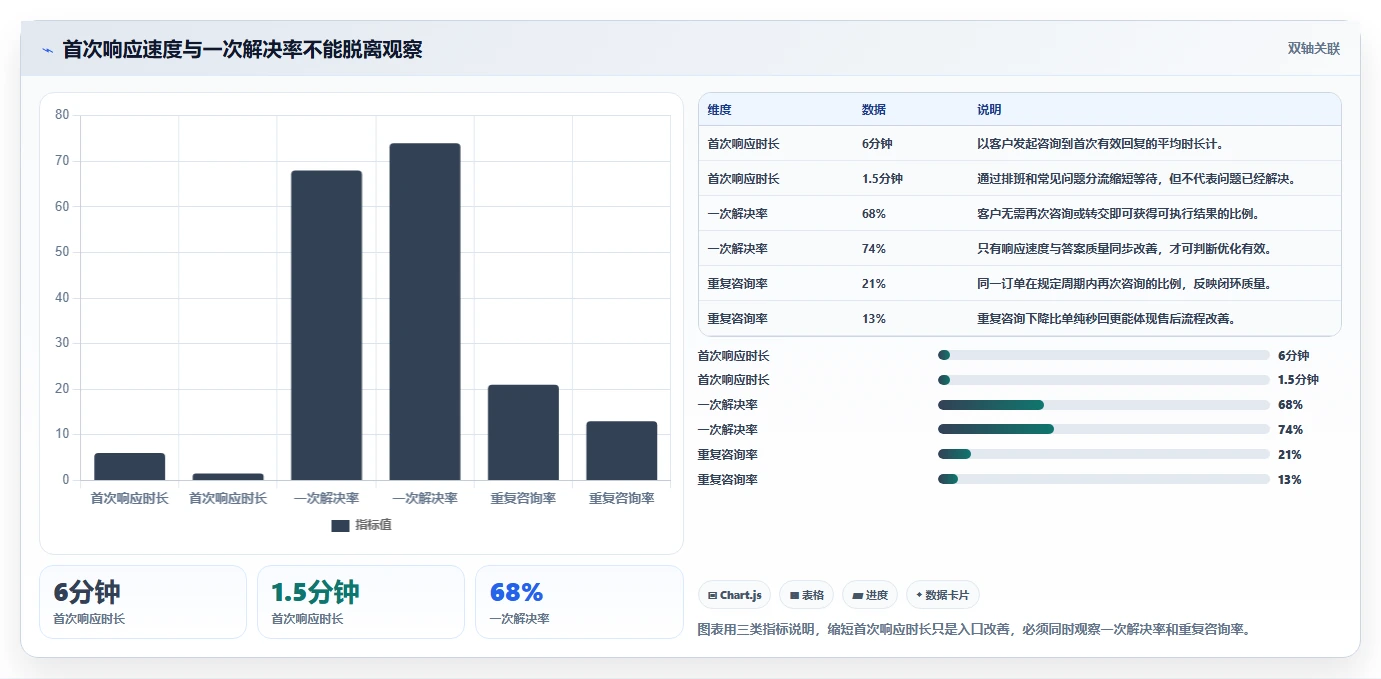Click the 数据卡片 tag chip

click(942, 595)
